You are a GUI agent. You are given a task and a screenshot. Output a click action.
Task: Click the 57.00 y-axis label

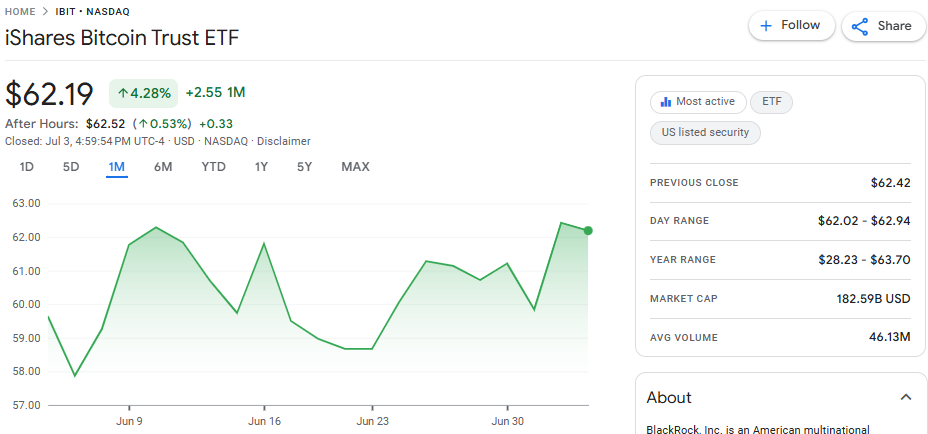coord(25,406)
